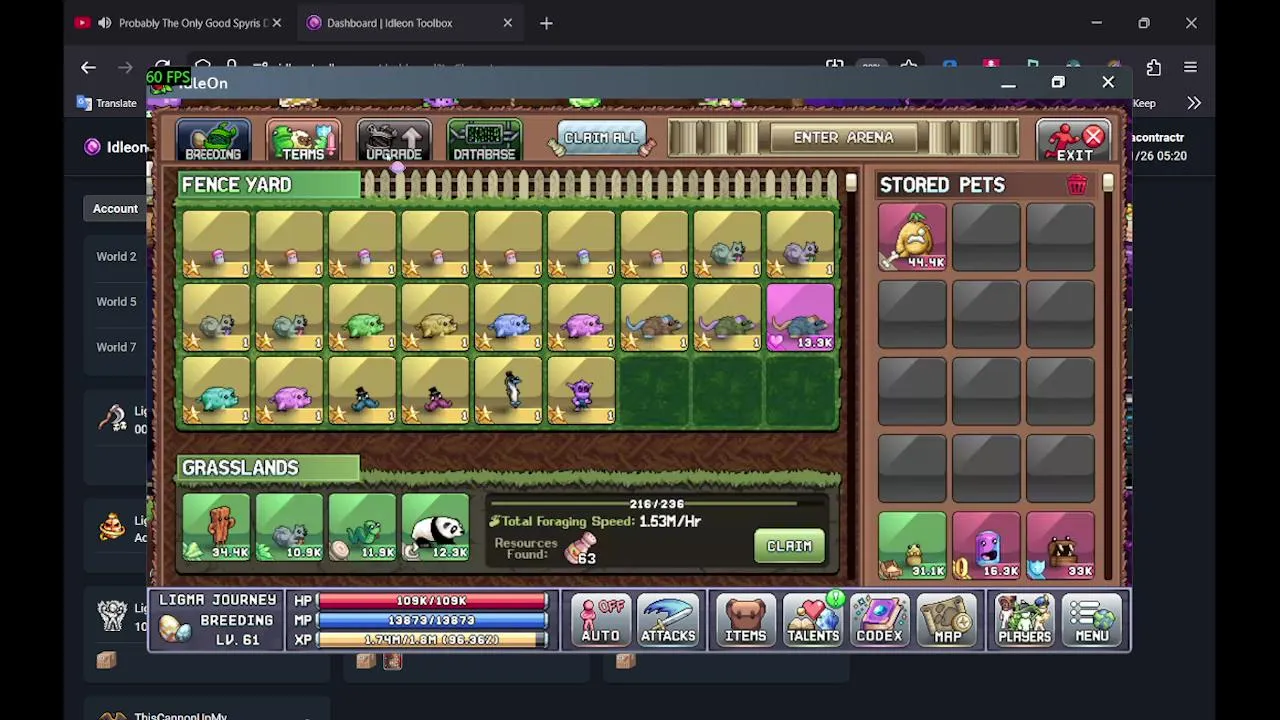This screenshot has width=1280, height=720.
Task: Select the purple stored pet 16.3K
Action: pos(986,545)
